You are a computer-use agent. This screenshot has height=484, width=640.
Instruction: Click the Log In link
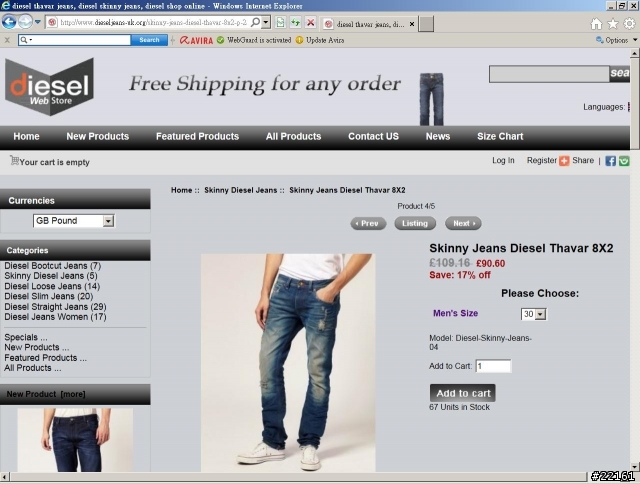click(x=503, y=160)
